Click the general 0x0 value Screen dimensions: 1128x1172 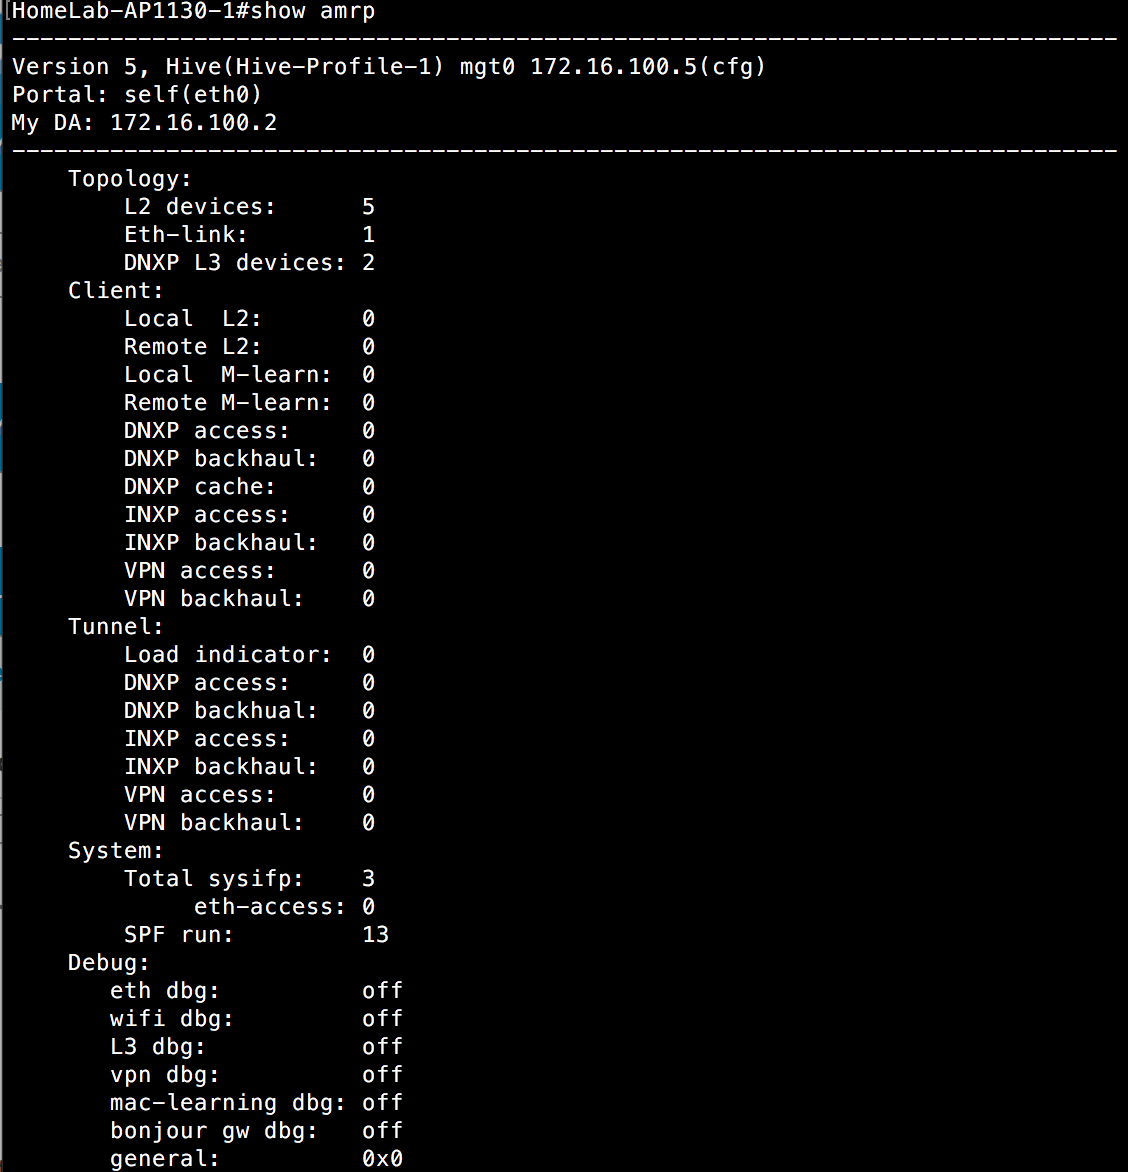click(382, 1159)
